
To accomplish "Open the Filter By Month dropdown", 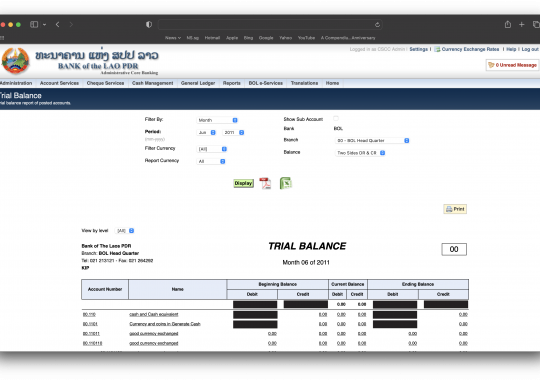I will coord(217,120).
